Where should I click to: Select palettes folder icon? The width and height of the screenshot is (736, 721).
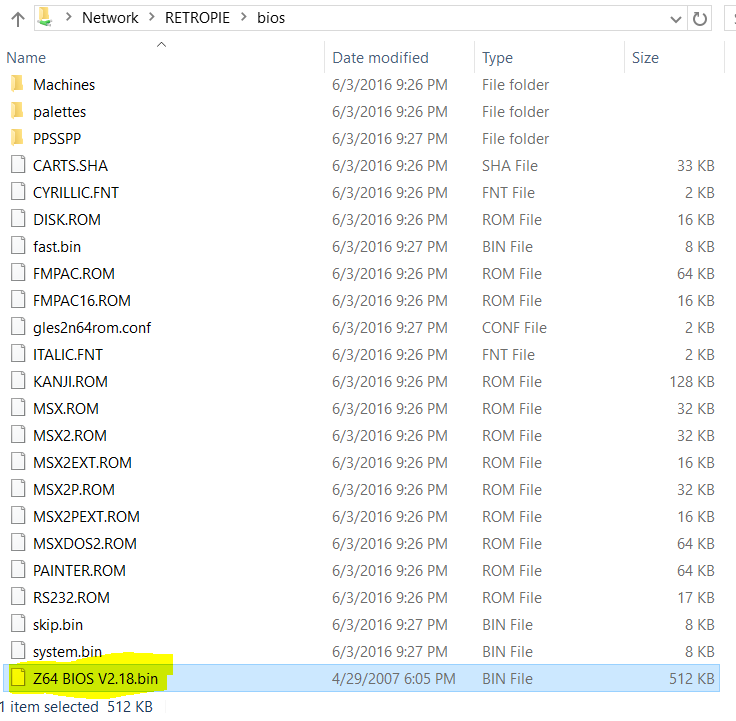point(17,111)
